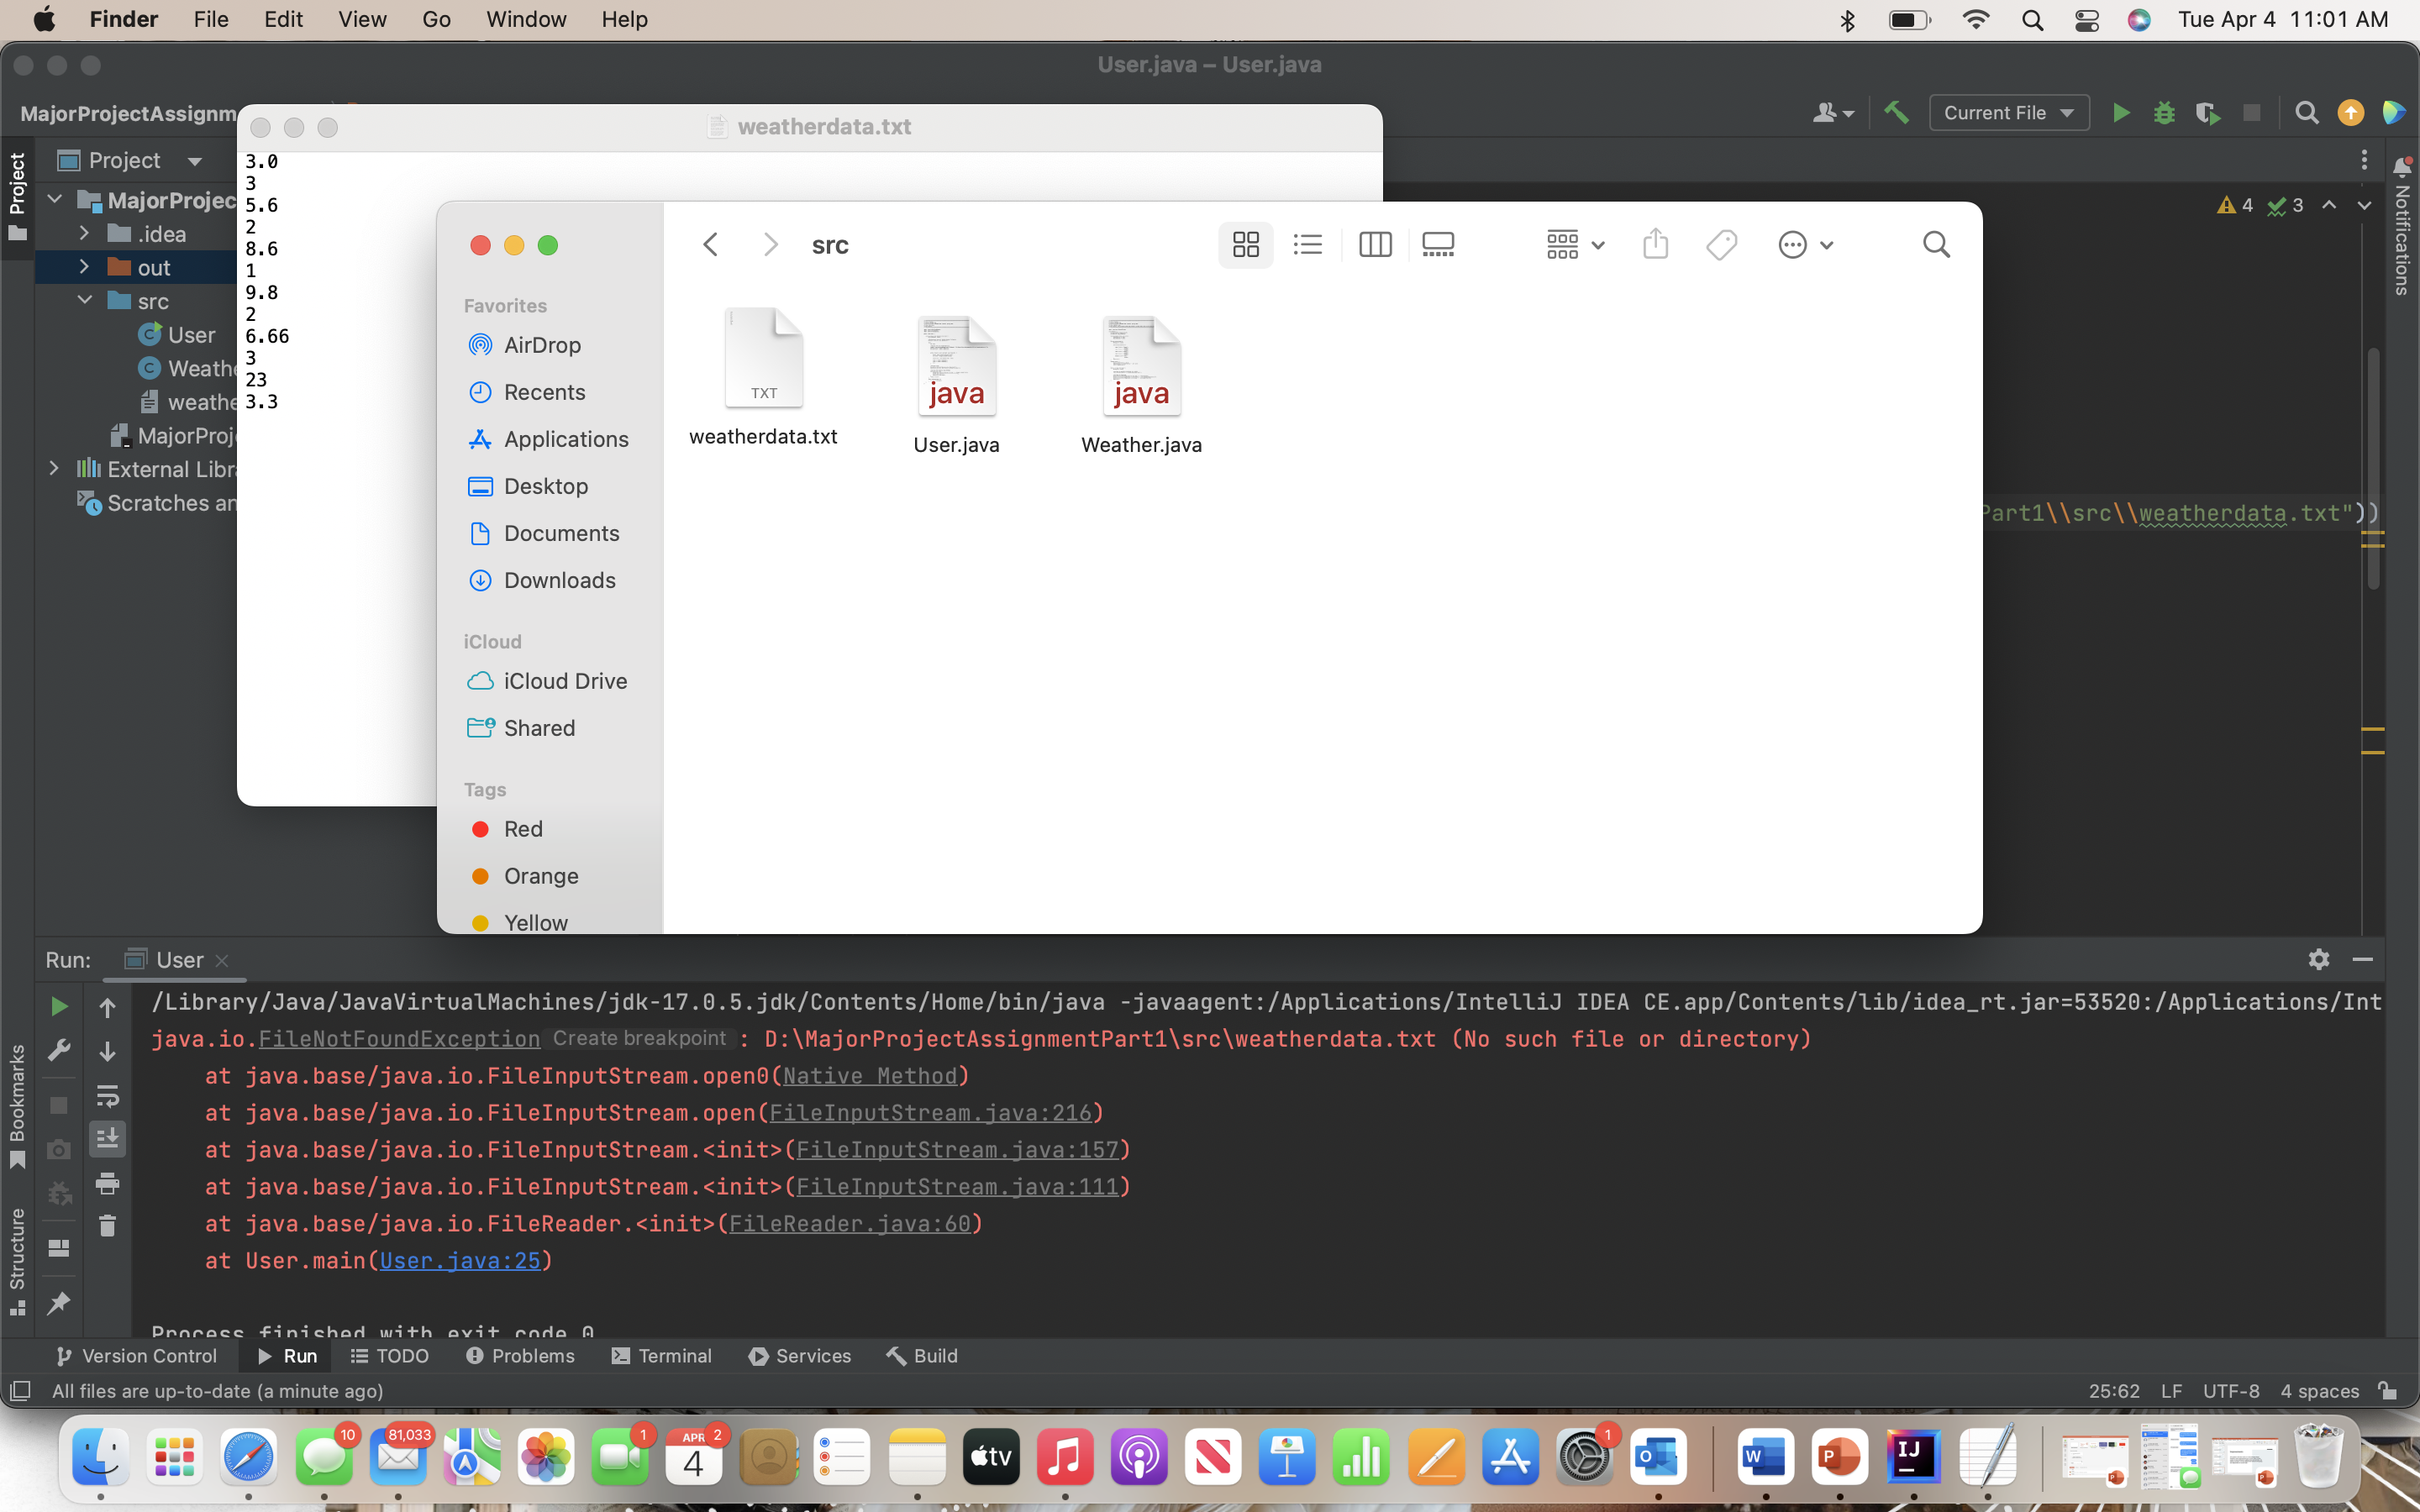Toggle scroll to end in console
The width and height of the screenshot is (2420, 1512).
108,1139
